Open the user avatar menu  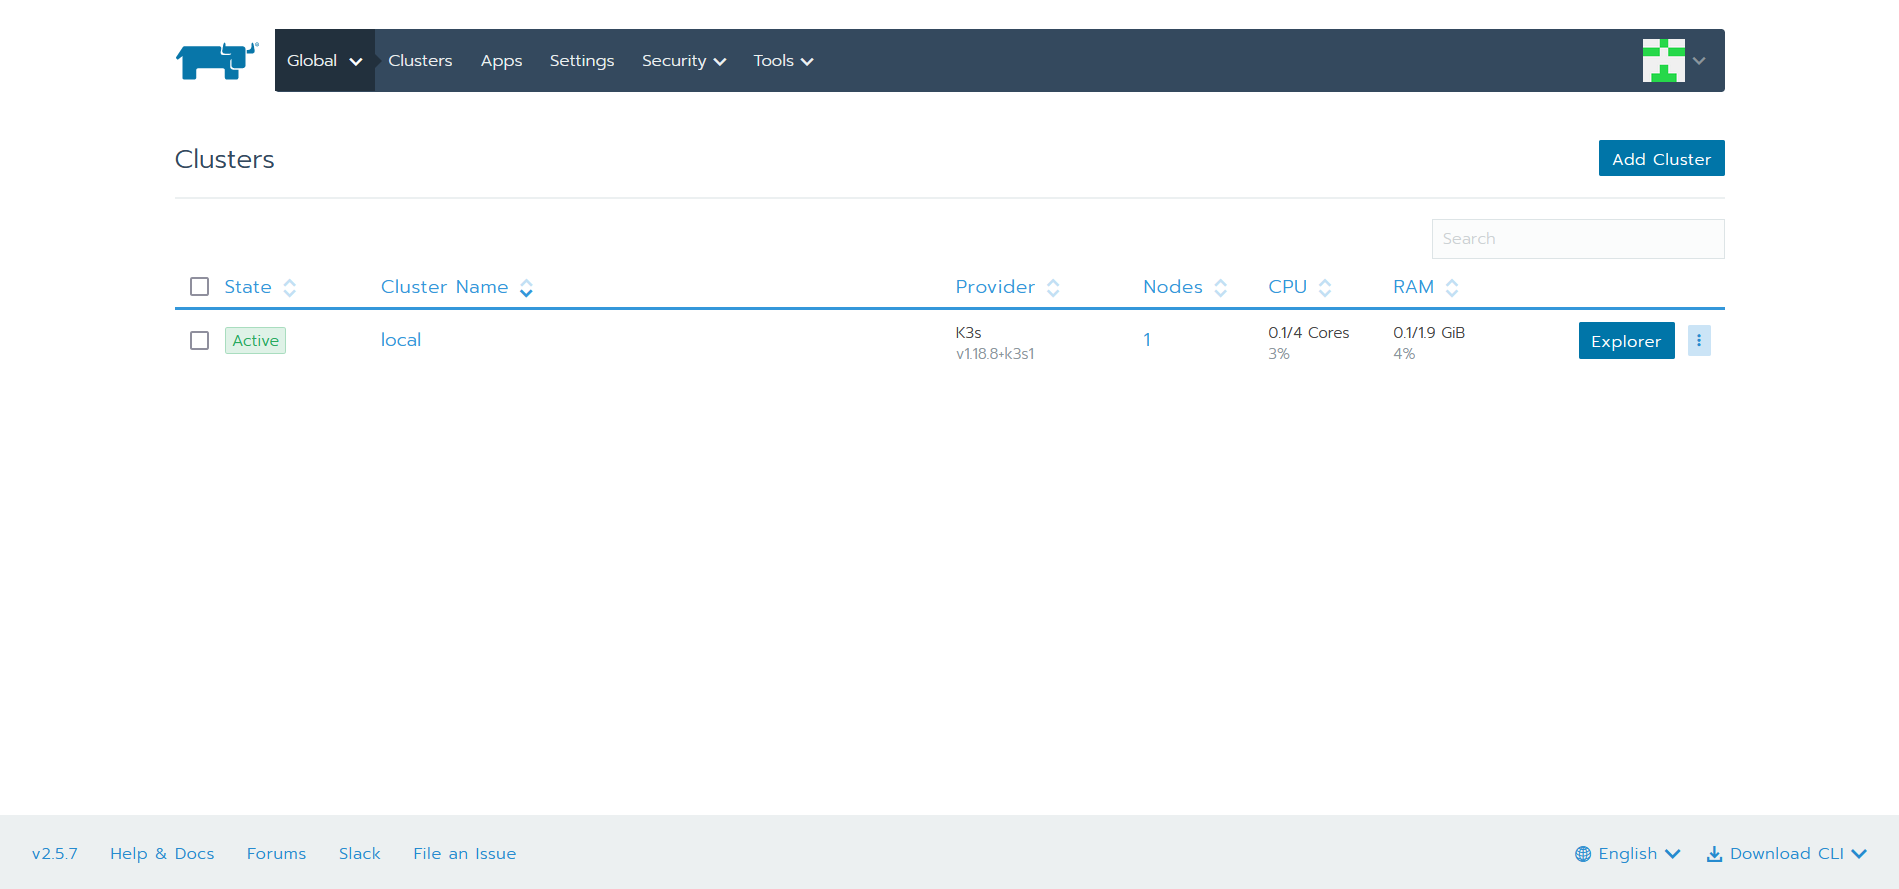(x=1663, y=60)
